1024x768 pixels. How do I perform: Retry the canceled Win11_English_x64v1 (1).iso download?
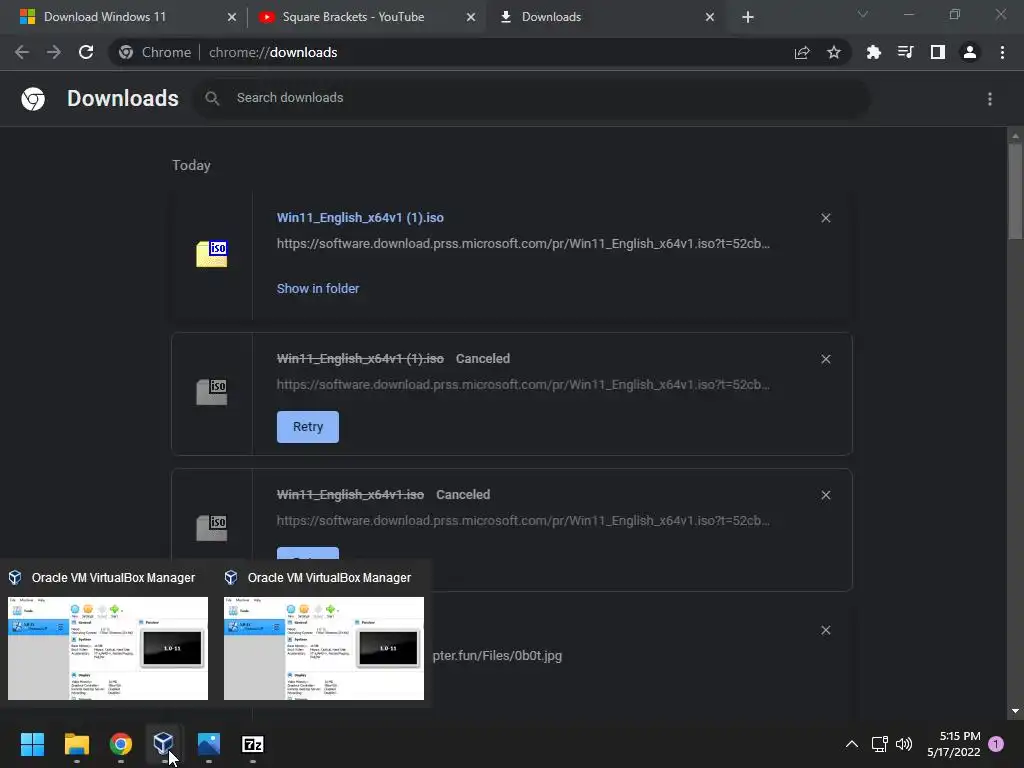pos(308,426)
